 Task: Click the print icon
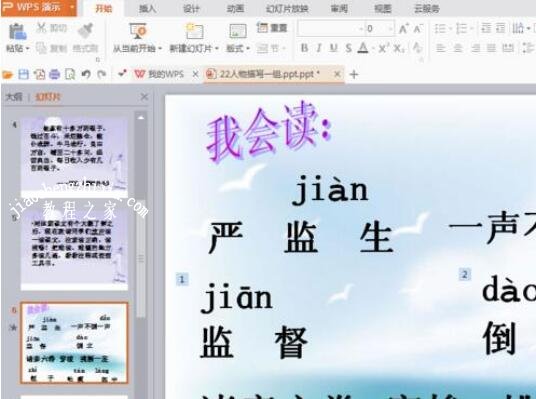(x=55, y=74)
